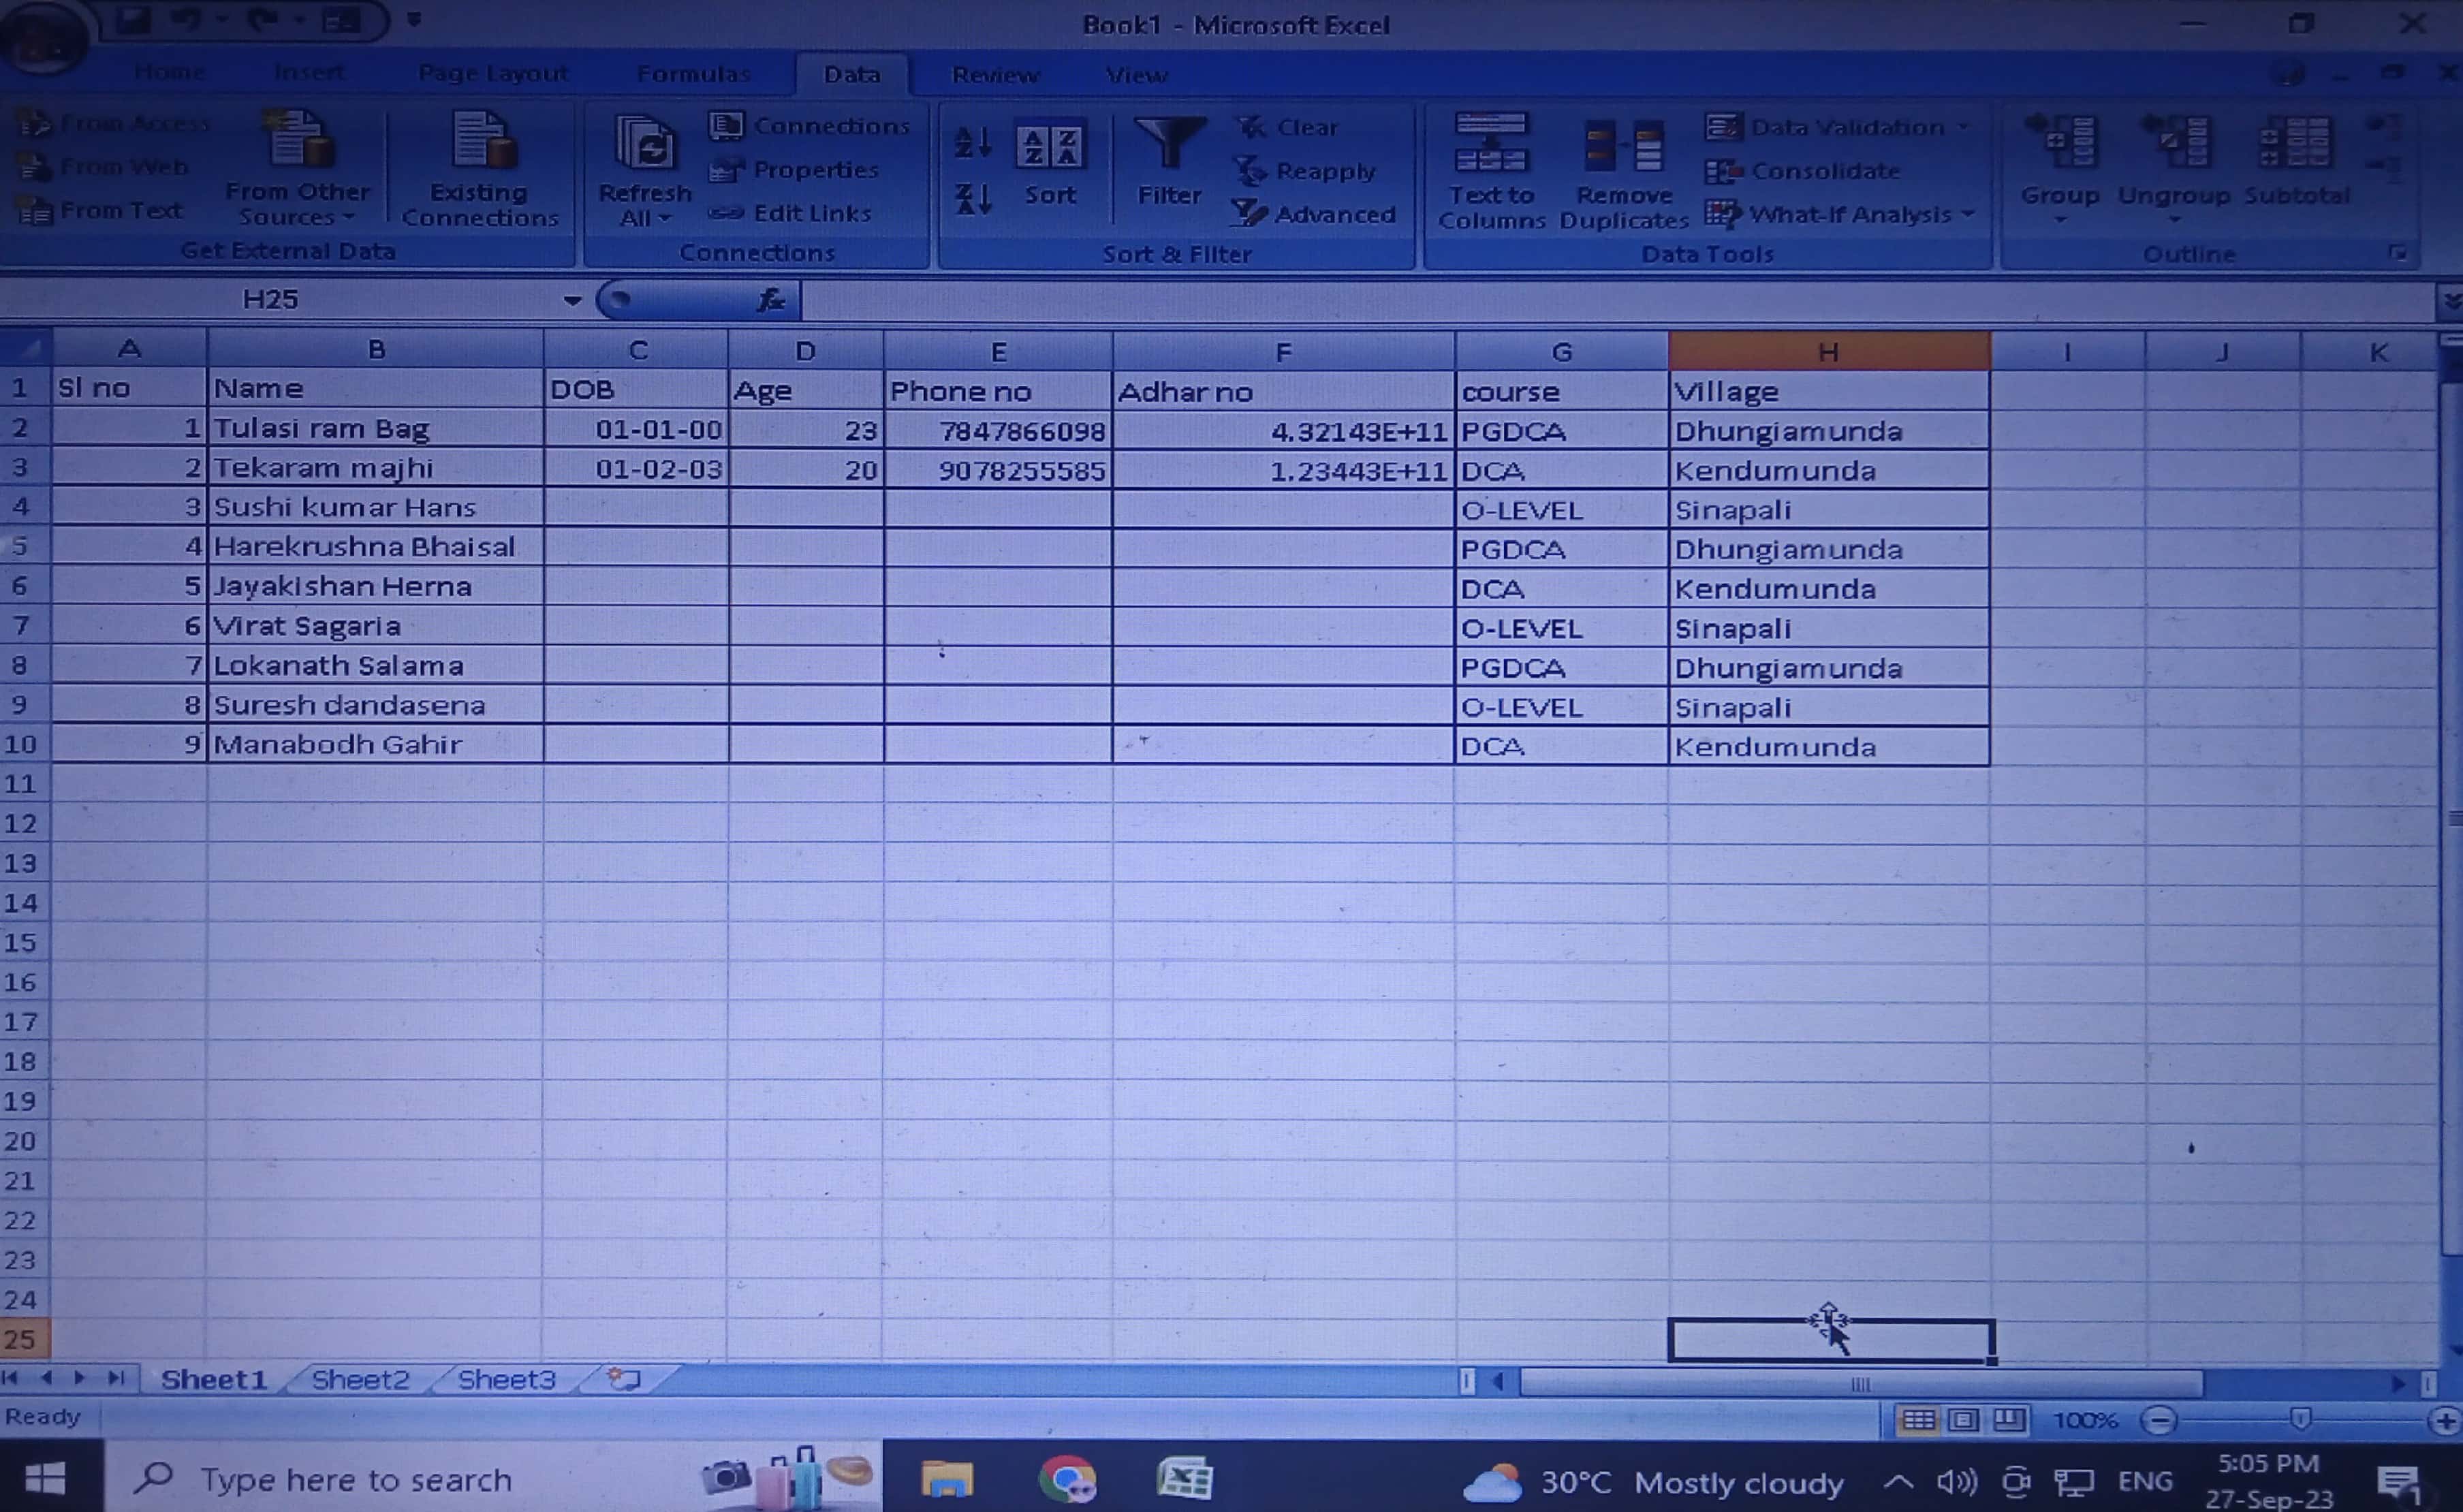Click the zoom out minus button
The image size is (2463, 1512).
(2159, 1421)
